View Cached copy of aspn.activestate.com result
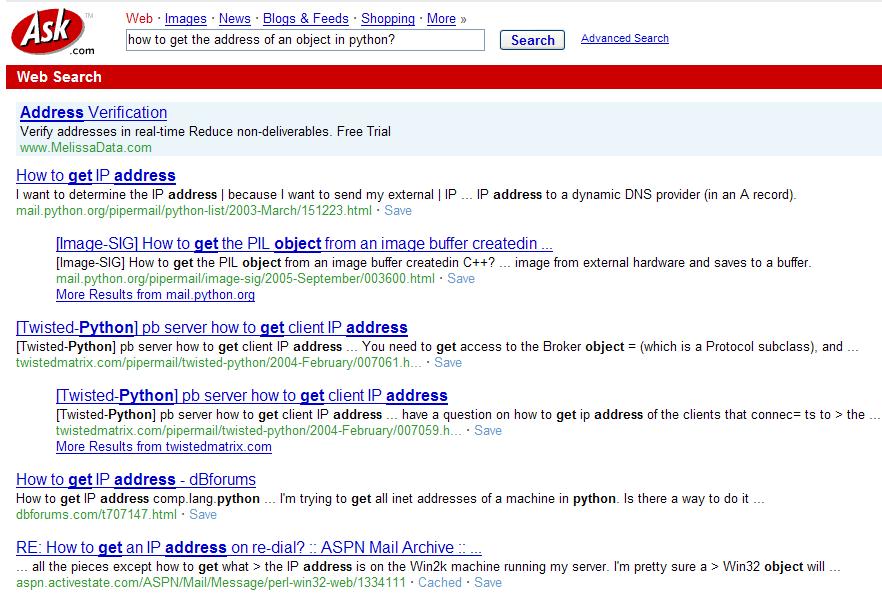882x597 pixels. point(440,583)
